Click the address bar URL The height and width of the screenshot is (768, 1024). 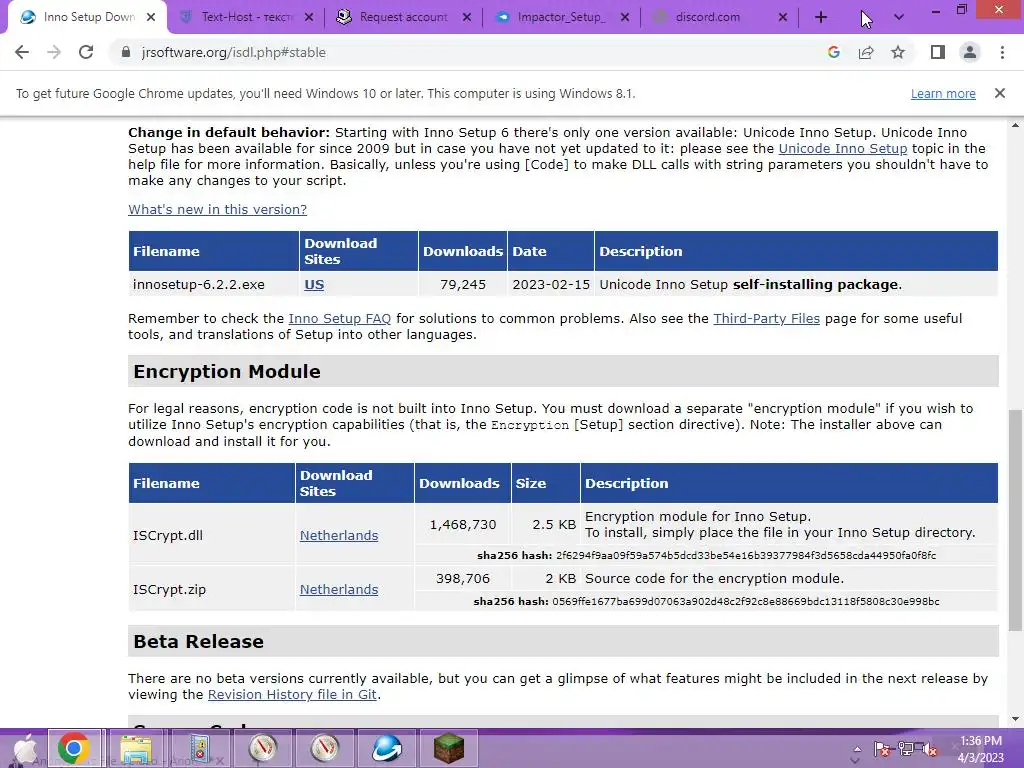[233, 52]
